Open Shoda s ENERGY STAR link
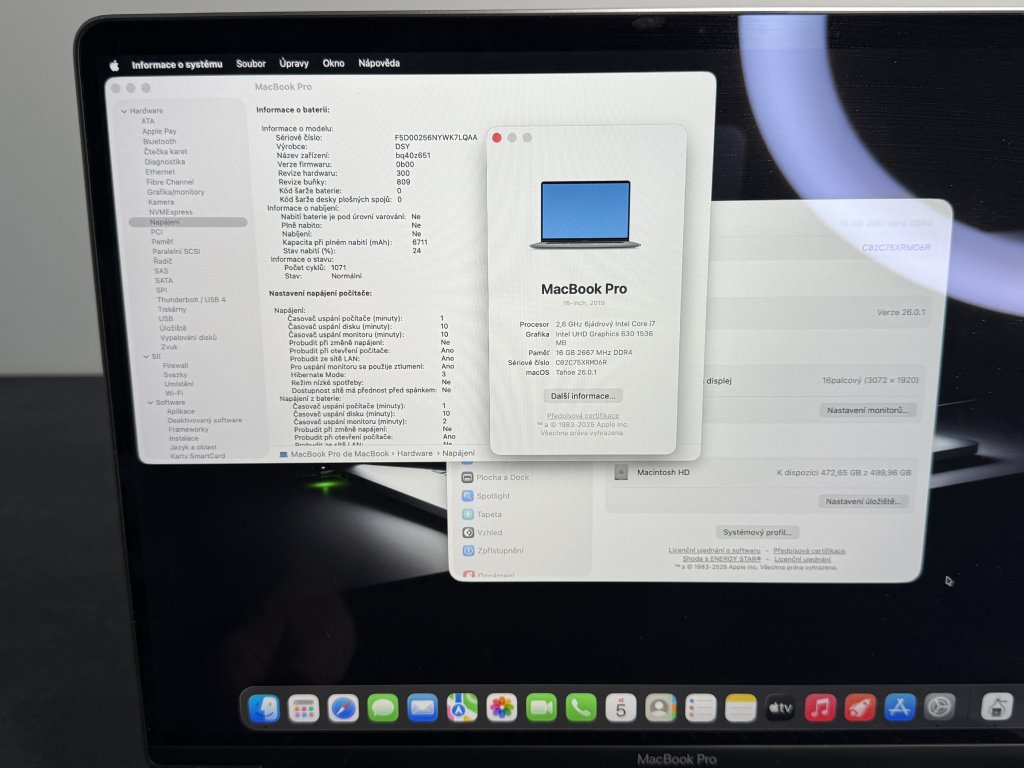The image size is (1024, 768). (x=722, y=559)
